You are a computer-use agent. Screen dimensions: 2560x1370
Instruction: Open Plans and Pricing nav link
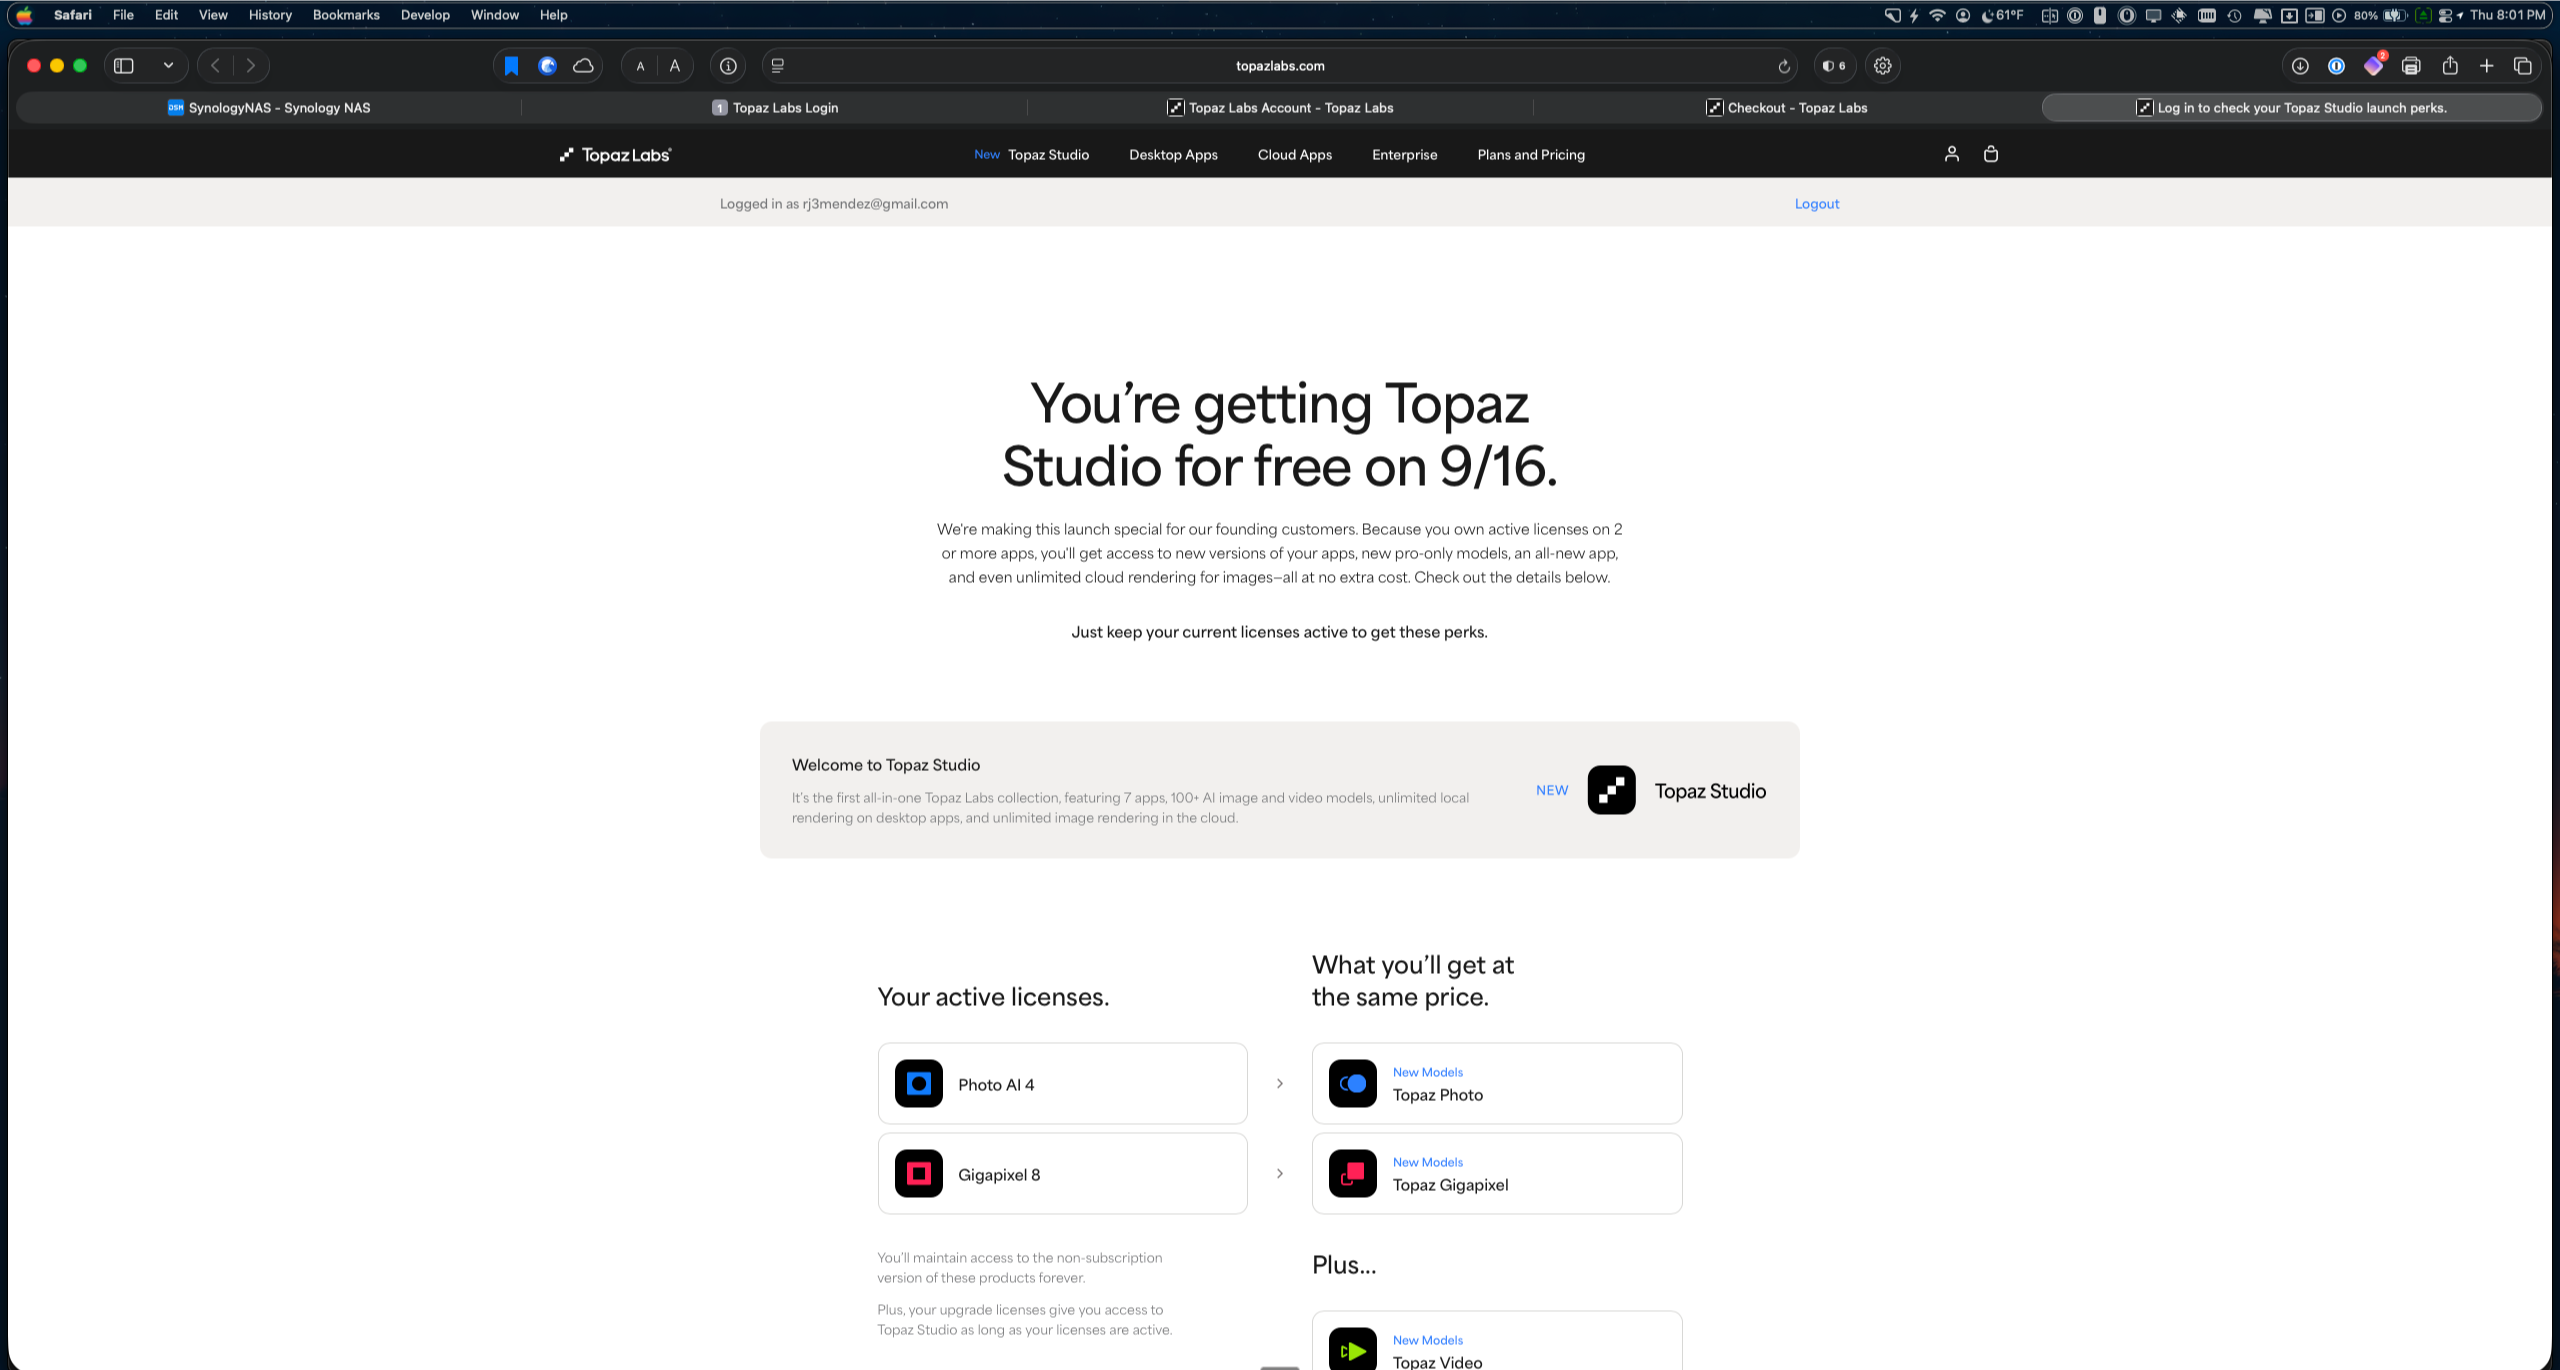1530,155
